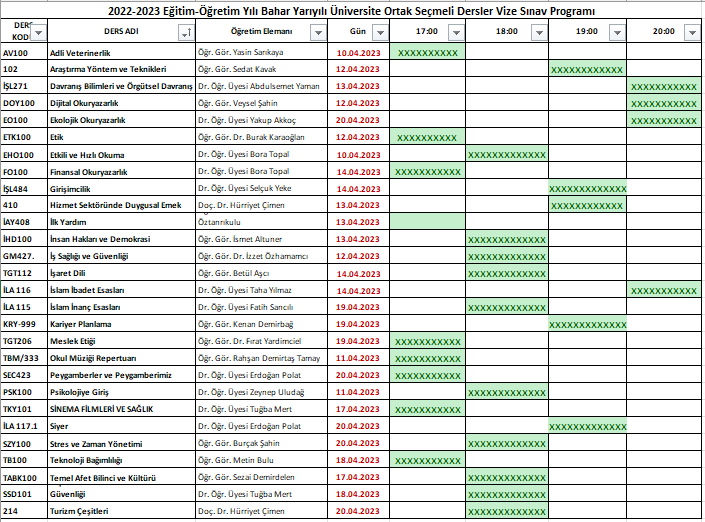Select the sheet title about Vize Sınav Programı
The width and height of the screenshot is (705, 522).
pos(351,11)
